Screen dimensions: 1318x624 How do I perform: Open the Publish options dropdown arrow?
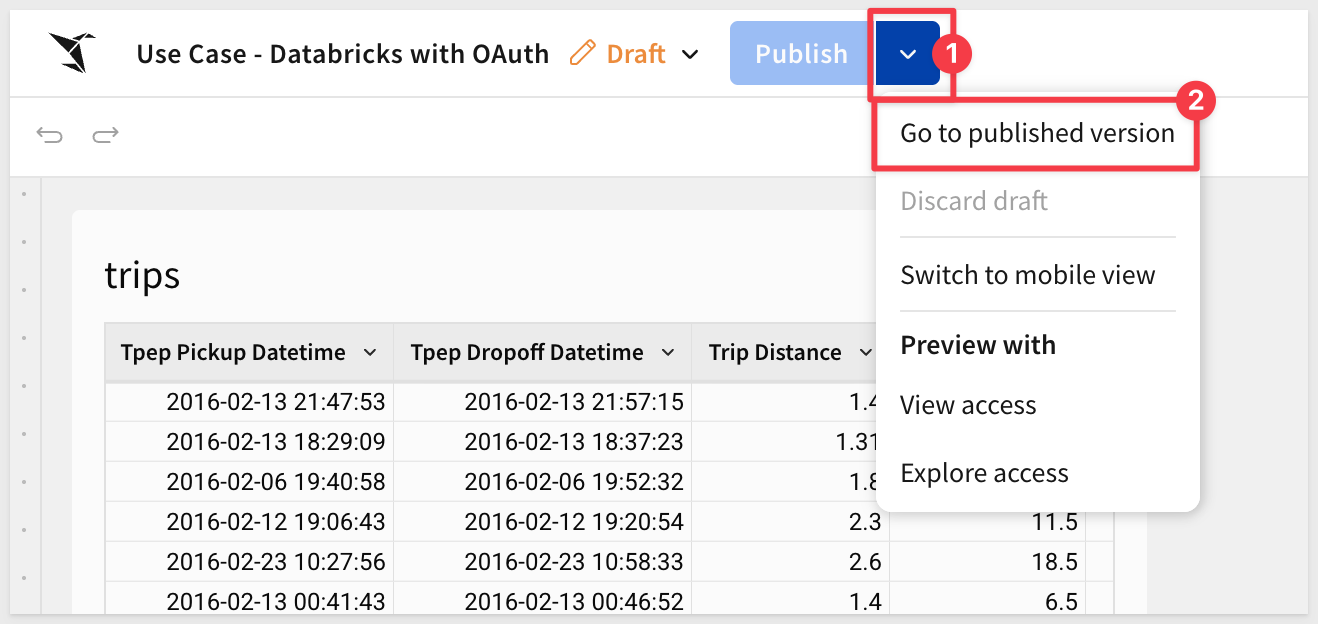908,54
